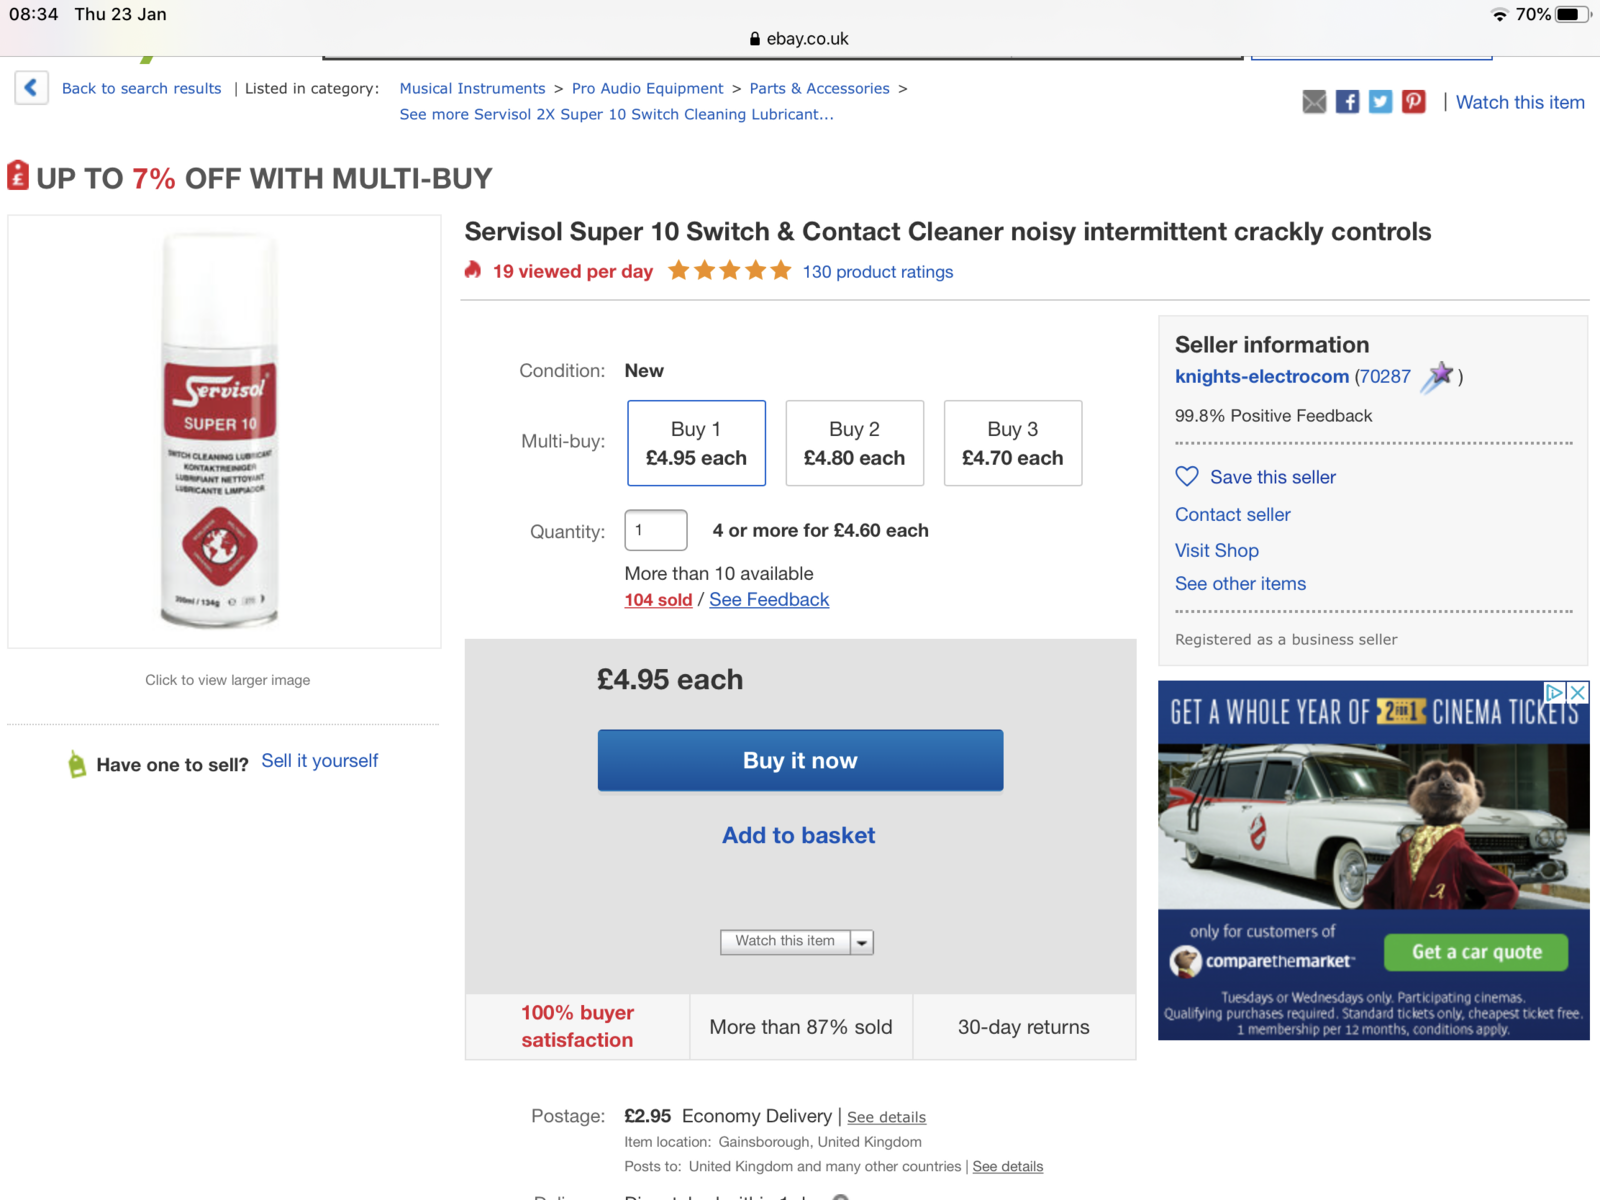Image resolution: width=1600 pixels, height=1200 pixels.
Task: Close the cinema tickets advert
Action: tap(1577, 692)
